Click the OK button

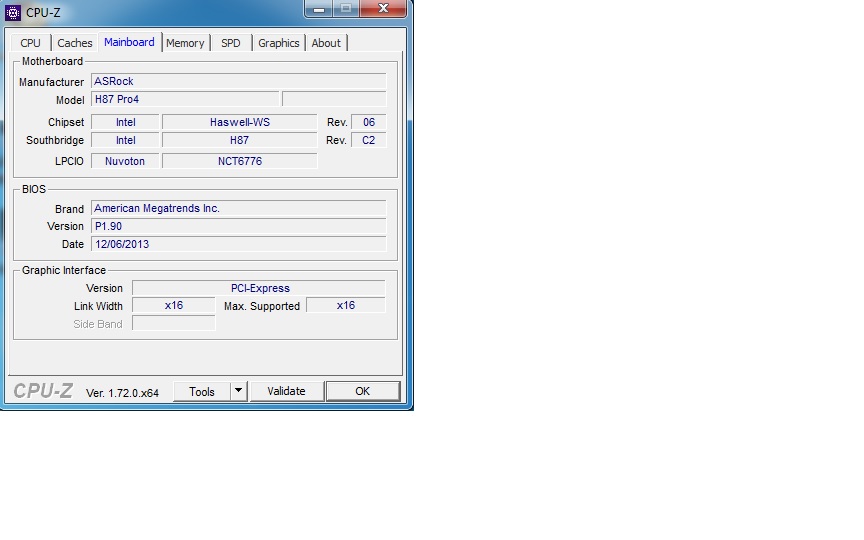pyautogui.click(x=363, y=391)
